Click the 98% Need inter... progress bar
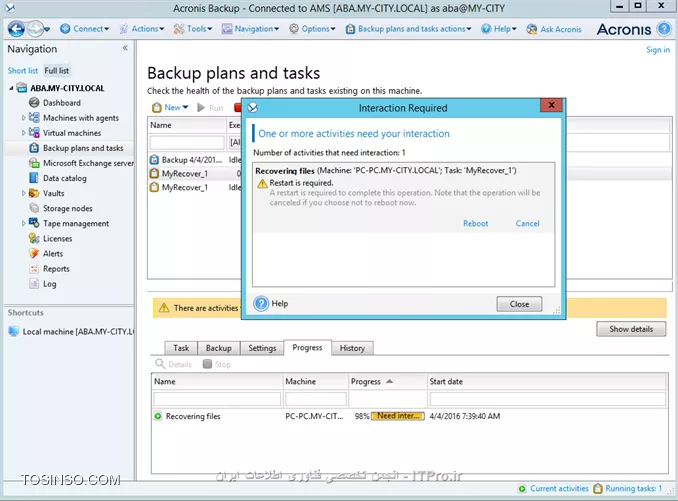The image size is (678, 501). pos(397,416)
